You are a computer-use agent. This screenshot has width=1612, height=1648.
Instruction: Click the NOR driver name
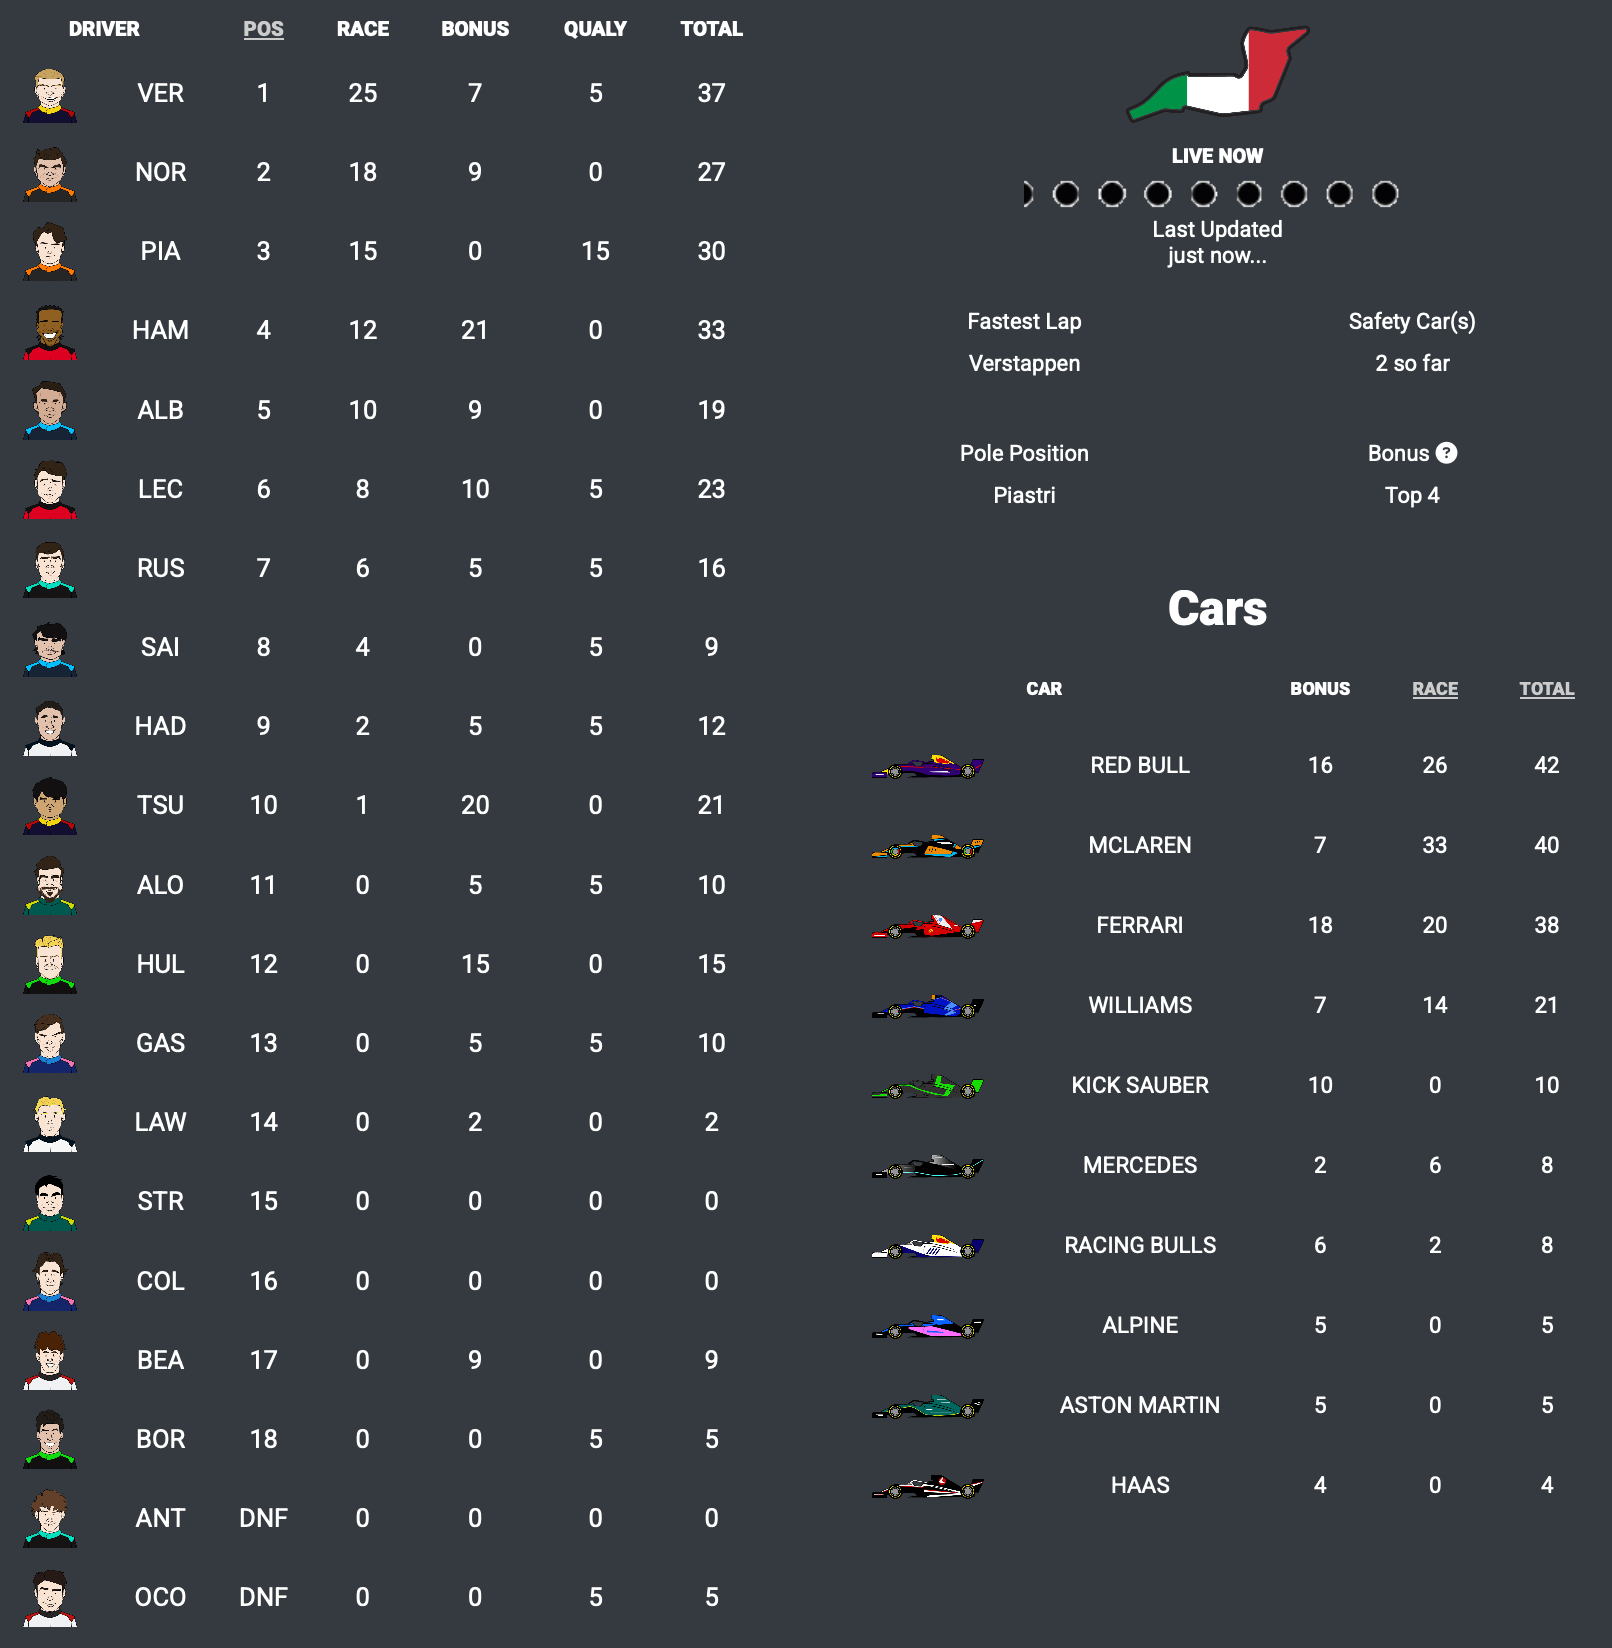click(x=160, y=172)
